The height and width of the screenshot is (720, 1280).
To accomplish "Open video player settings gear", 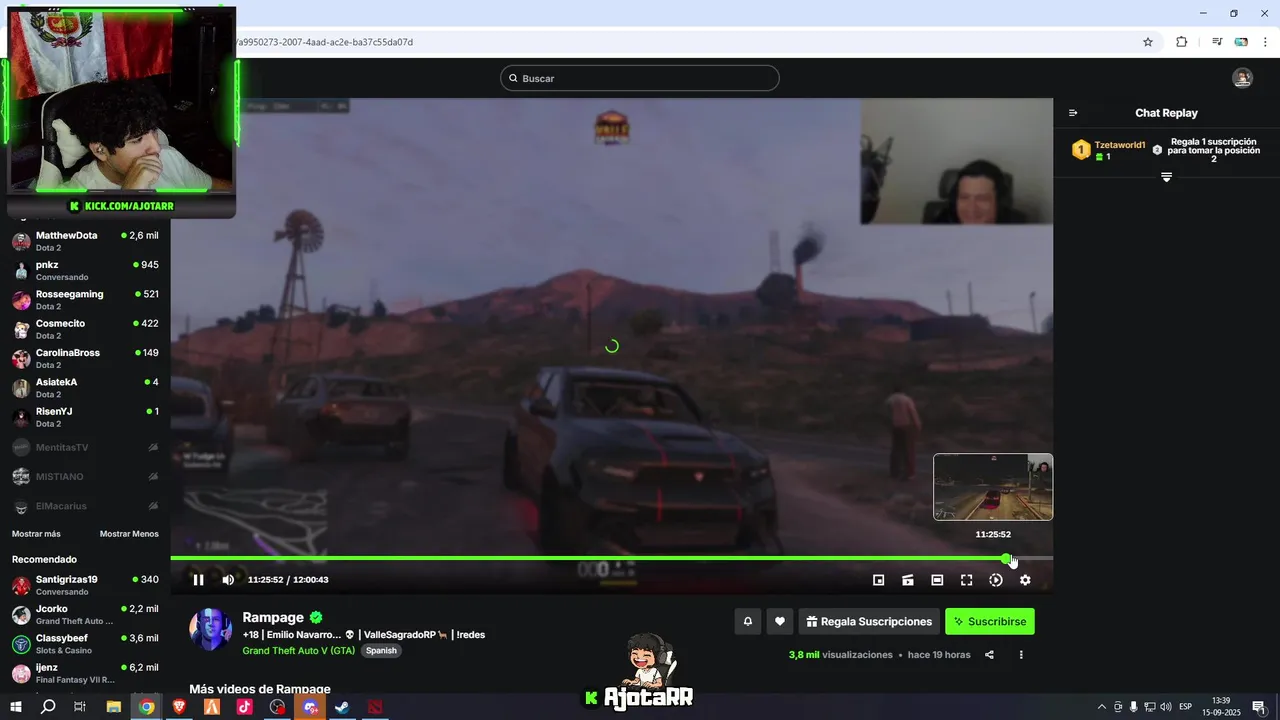I will click(1025, 580).
